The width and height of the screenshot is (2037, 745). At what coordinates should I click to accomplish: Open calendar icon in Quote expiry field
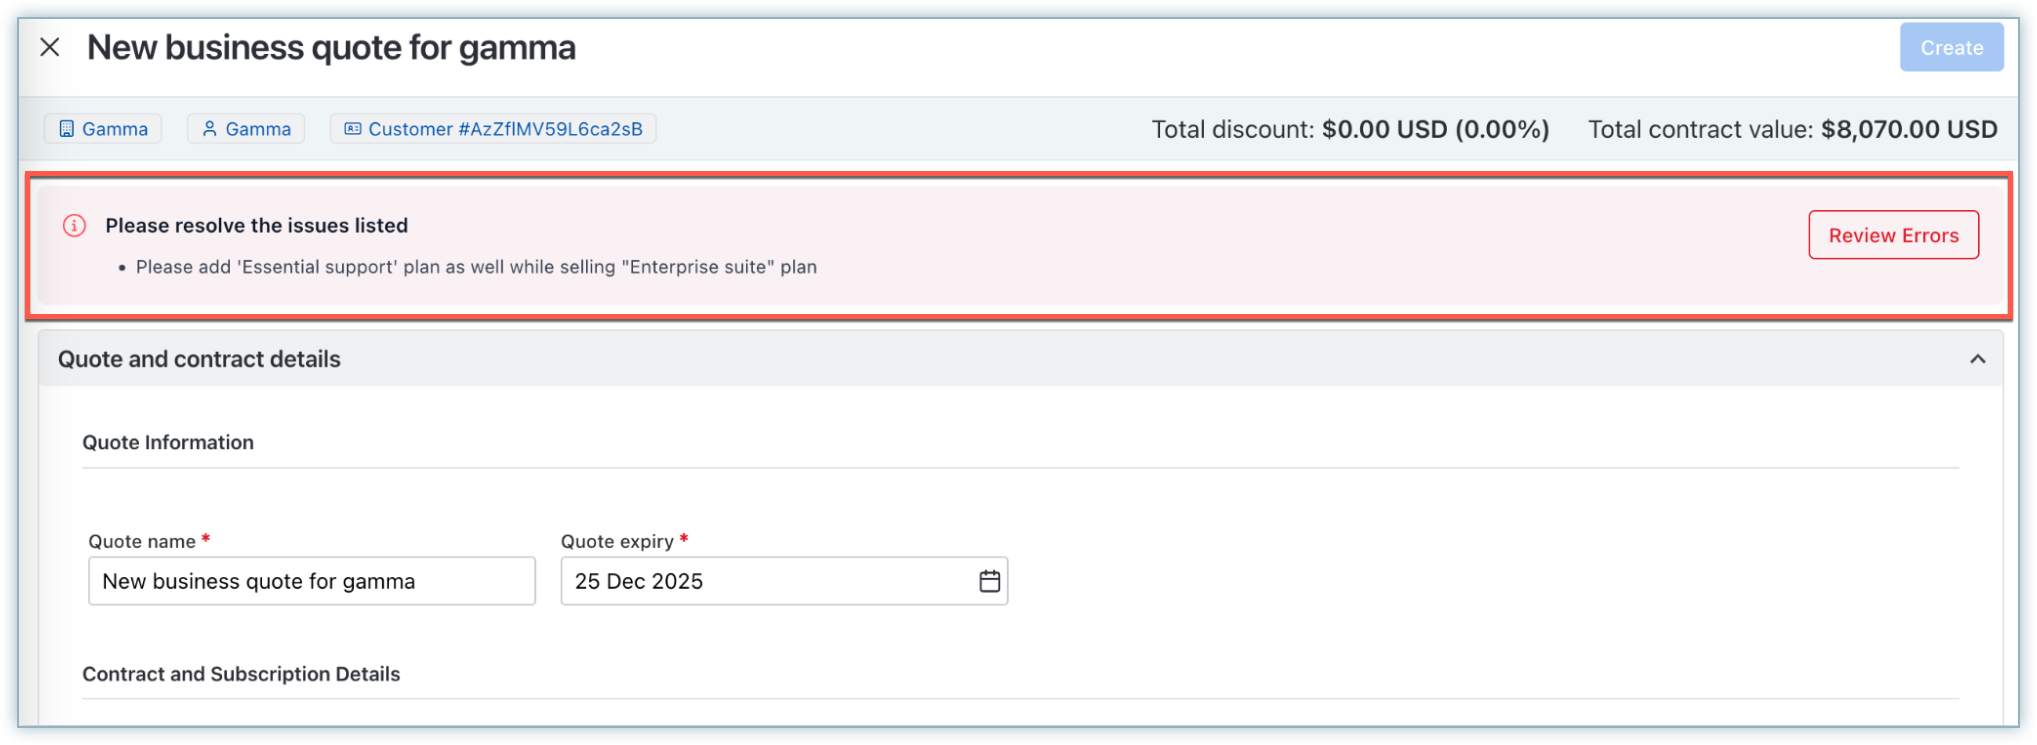tap(989, 581)
